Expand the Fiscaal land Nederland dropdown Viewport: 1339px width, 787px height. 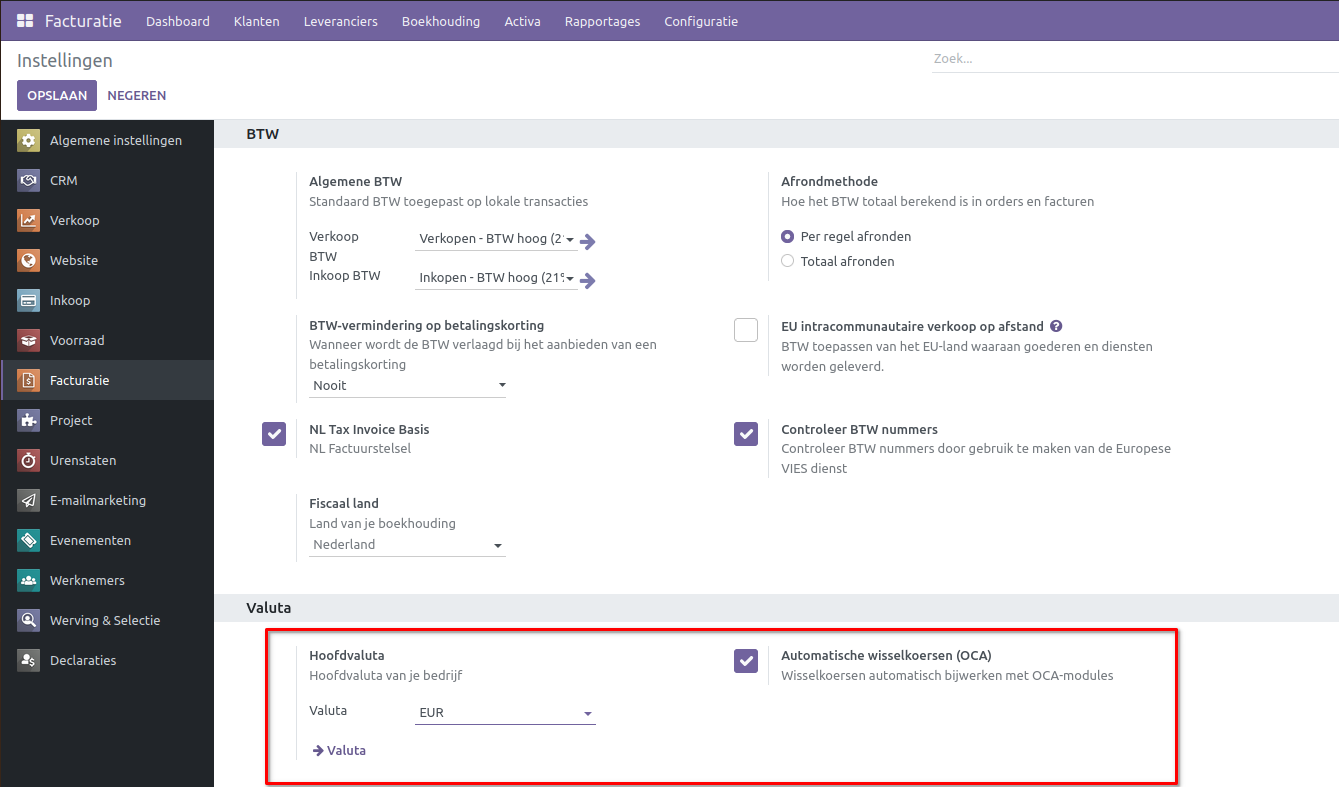click(407, 545)
